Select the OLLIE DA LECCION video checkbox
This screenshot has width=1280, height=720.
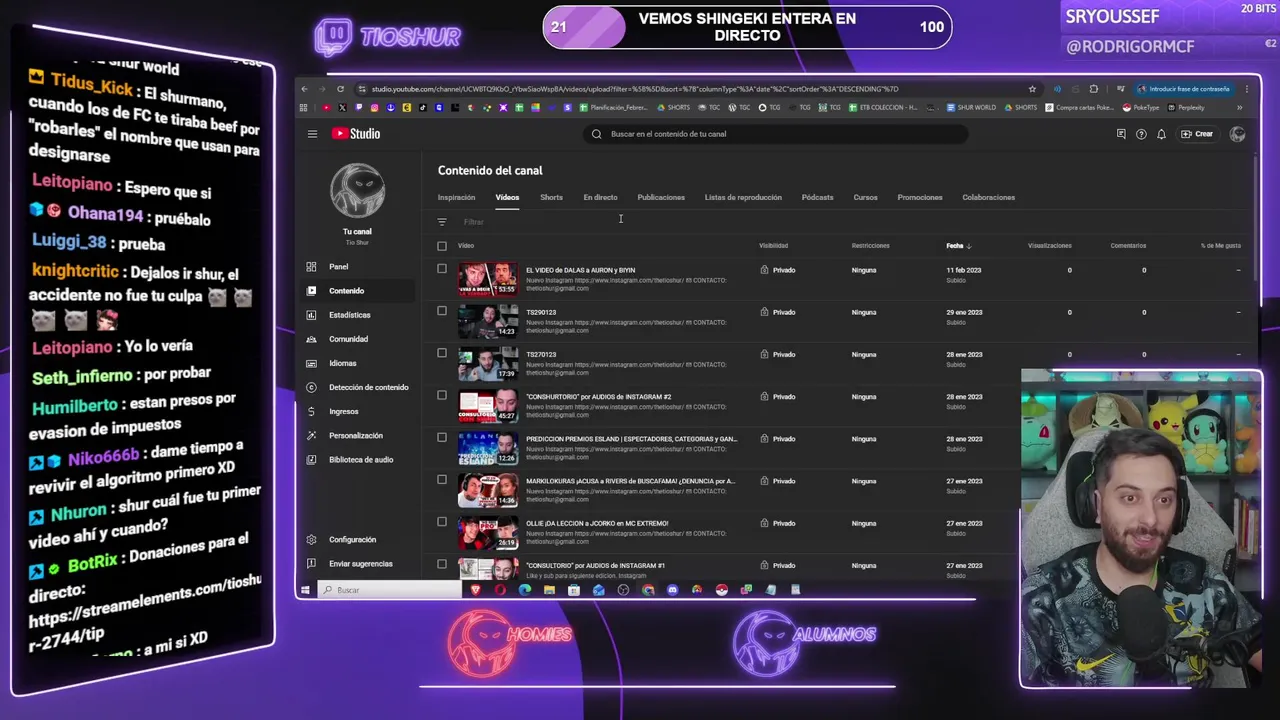[x=442, y=521]
